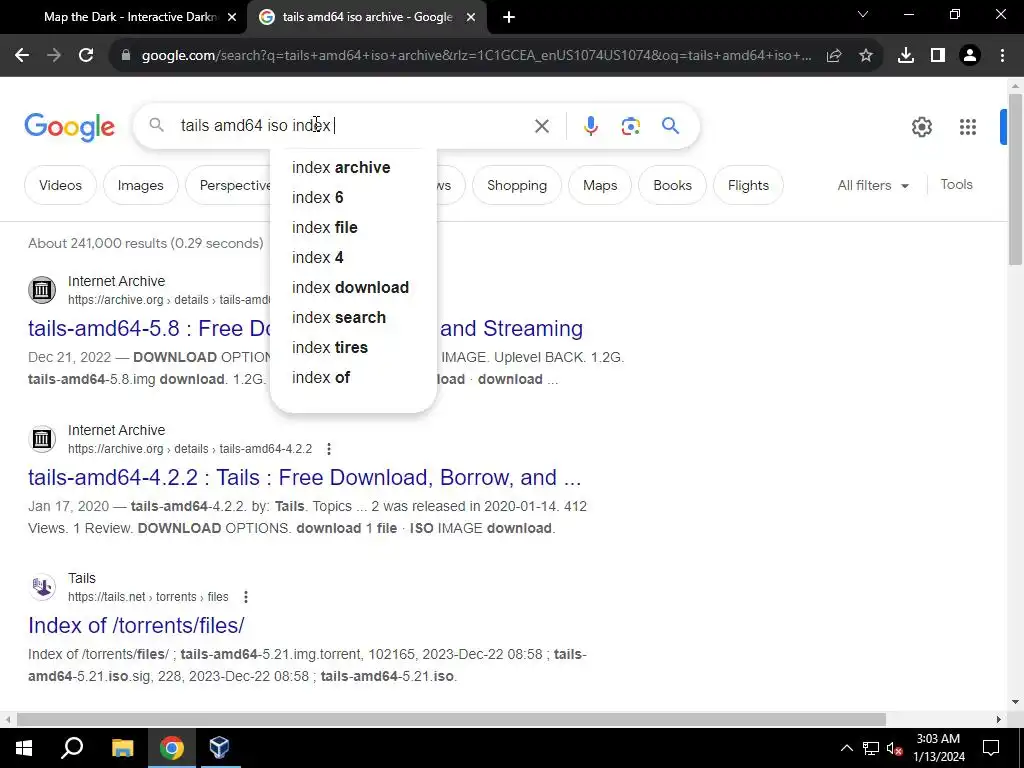Open tails-amd64-5.8 archive result
Viewport: 1024px width, 768px height.
click(149, 328)
